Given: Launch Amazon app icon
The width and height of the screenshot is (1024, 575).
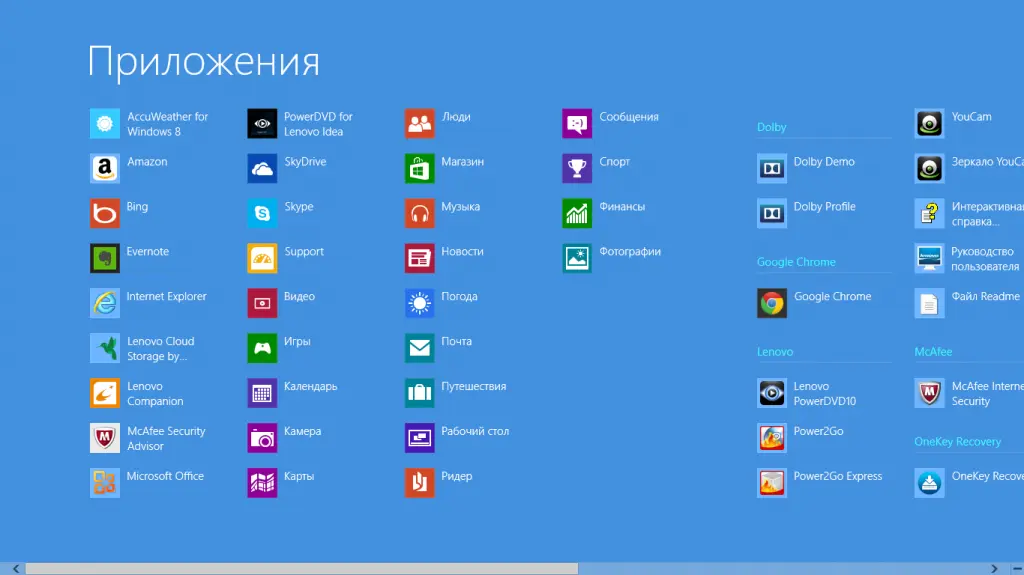Looking at the screenshot, I should pyautogui.click(x=104, y=169).
